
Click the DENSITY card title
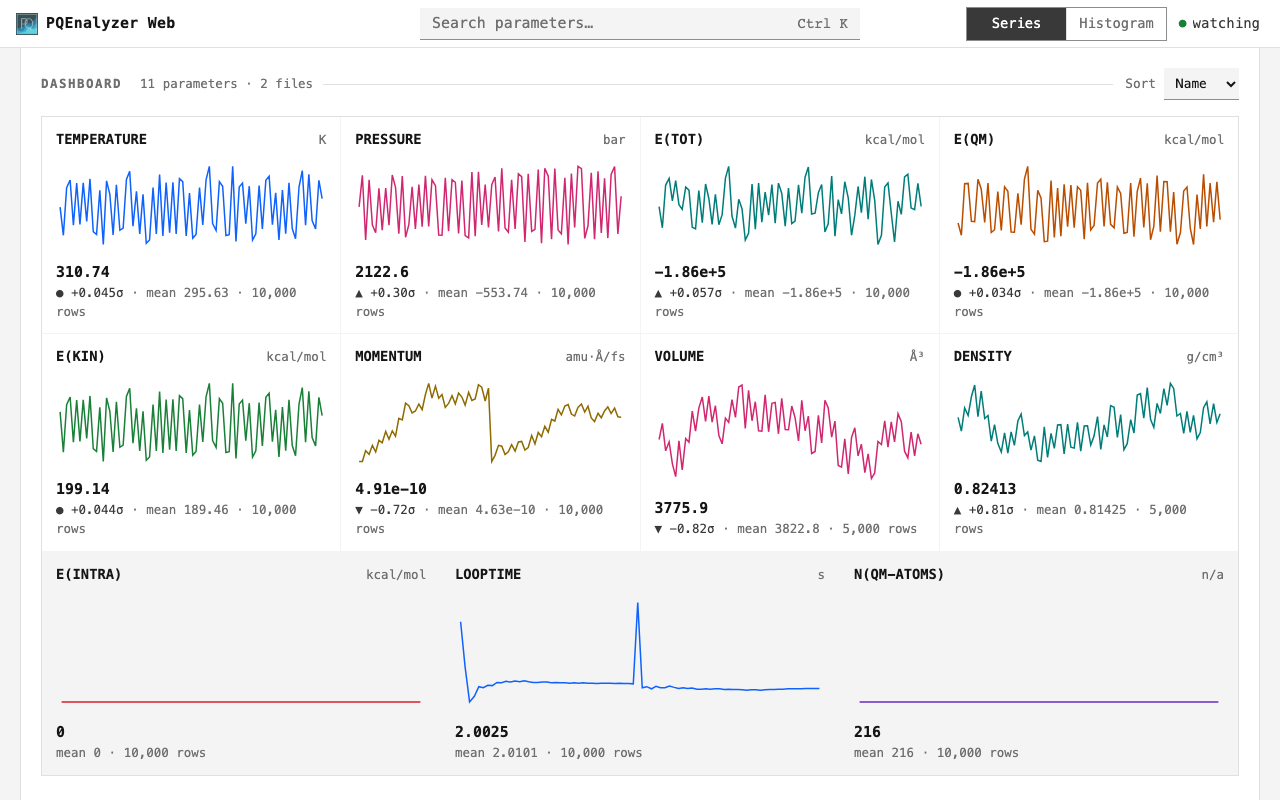[x=982, y=357]
